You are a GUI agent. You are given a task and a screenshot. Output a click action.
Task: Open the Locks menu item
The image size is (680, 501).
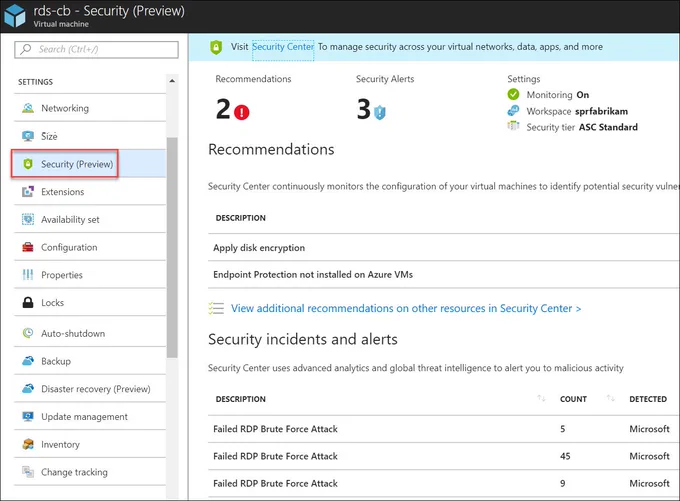tap(90, 302)
